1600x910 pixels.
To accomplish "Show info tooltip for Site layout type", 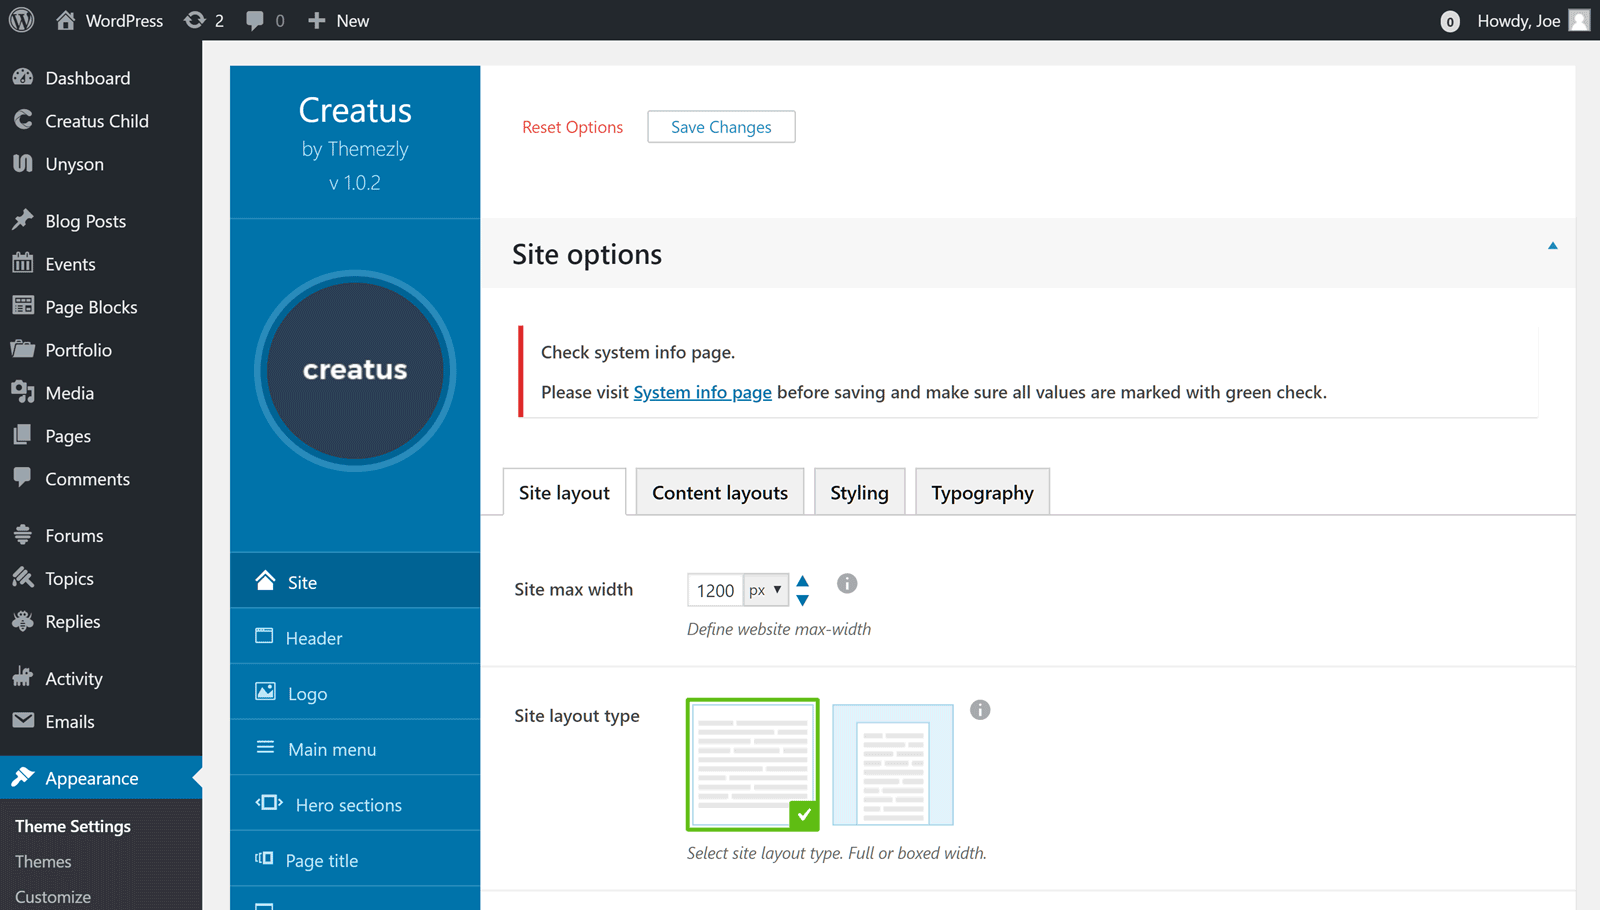I will click(980, 710).
